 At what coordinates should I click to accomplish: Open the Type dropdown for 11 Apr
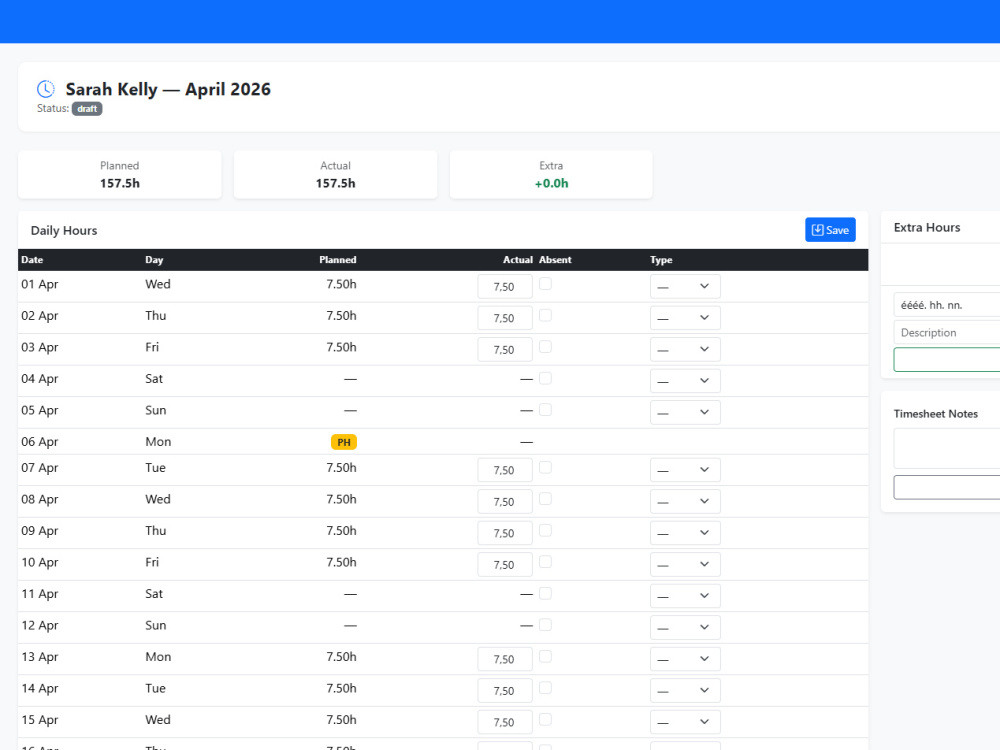[685, 596]
